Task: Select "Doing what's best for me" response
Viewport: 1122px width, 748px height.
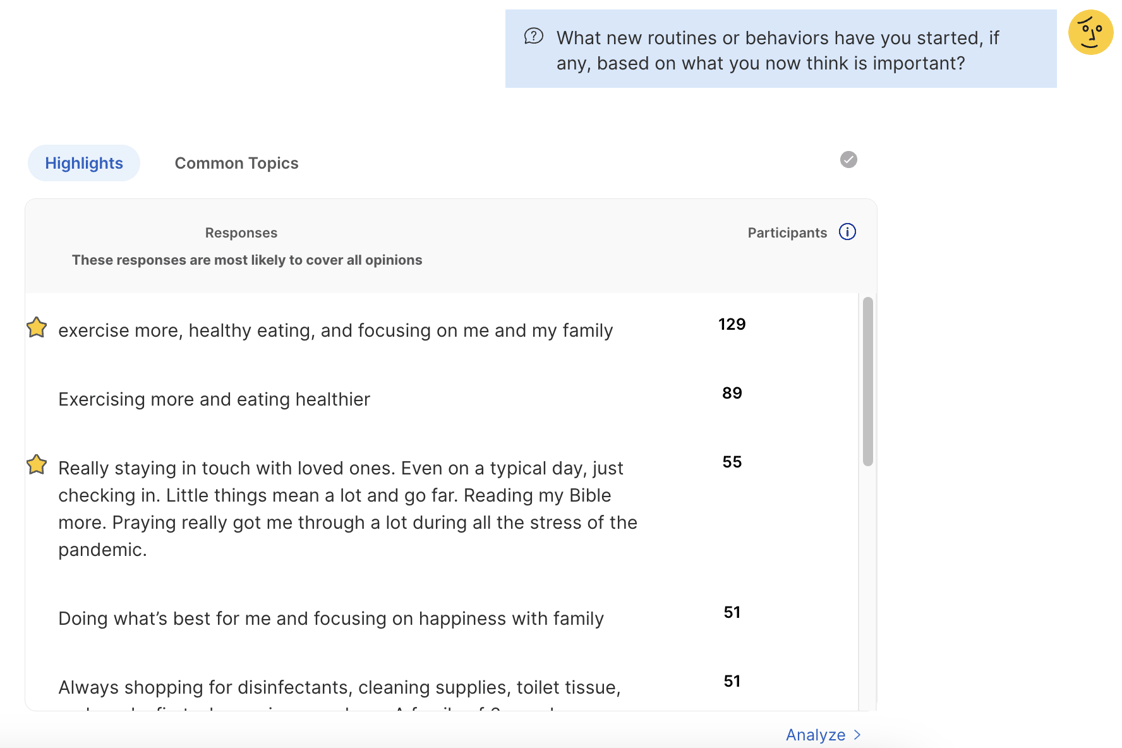Action: pos(331,618)
